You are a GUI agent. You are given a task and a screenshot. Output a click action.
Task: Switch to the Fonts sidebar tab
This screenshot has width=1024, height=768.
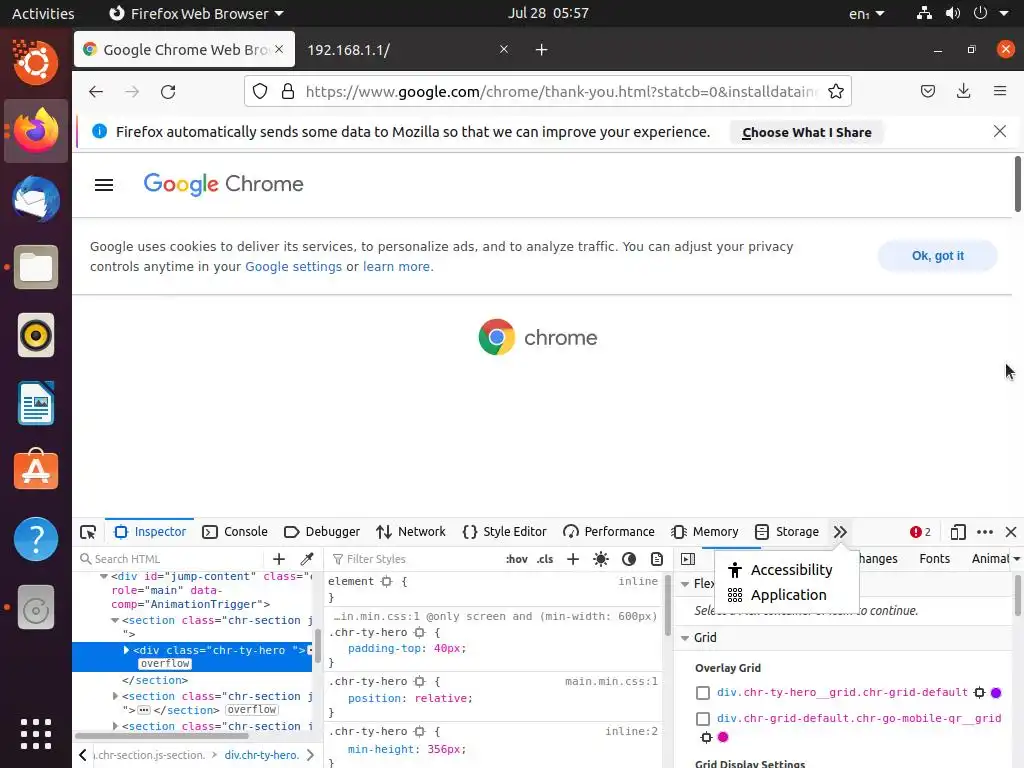935,559
